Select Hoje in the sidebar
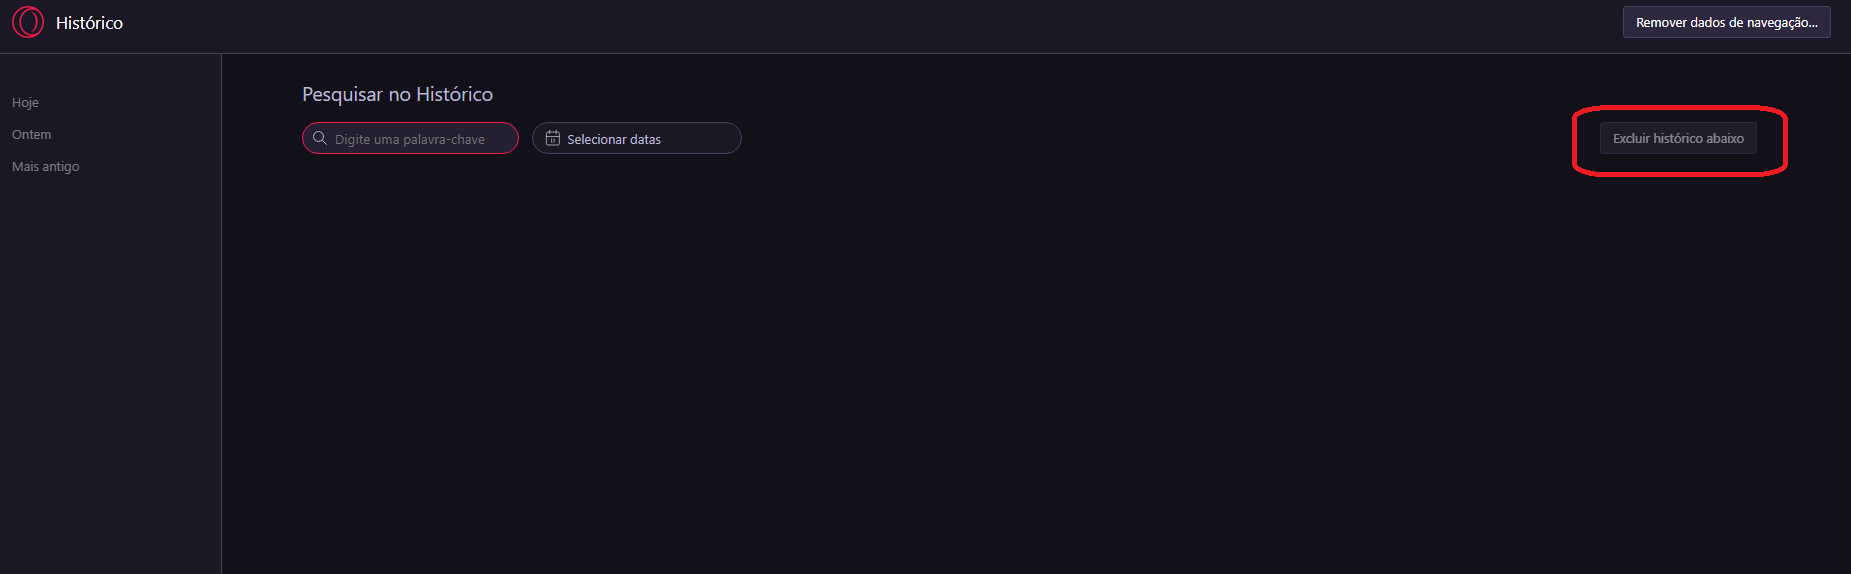 coord(25,103)
